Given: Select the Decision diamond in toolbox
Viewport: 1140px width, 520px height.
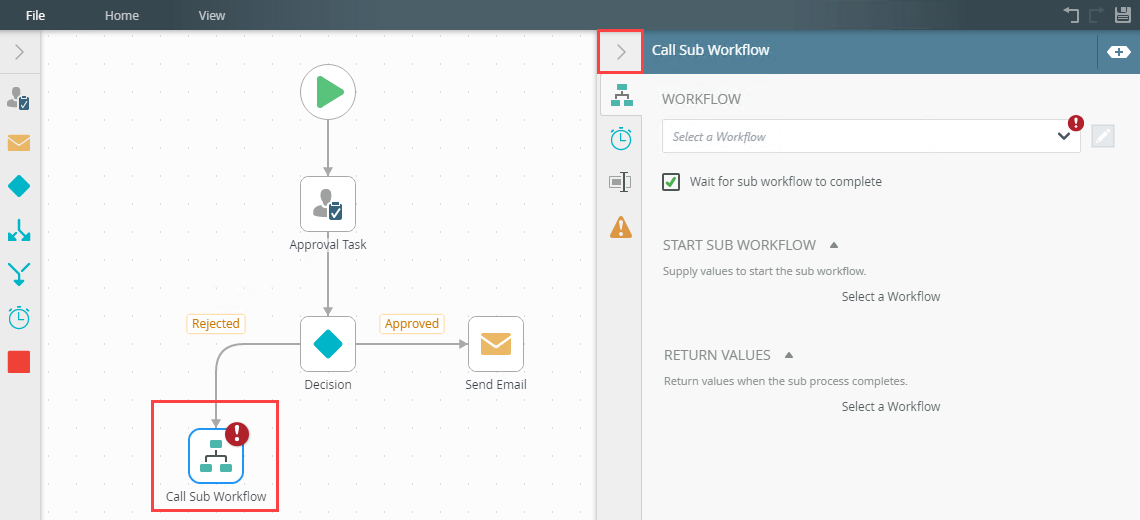Looking at the screenshot, I should click(18, 187).
